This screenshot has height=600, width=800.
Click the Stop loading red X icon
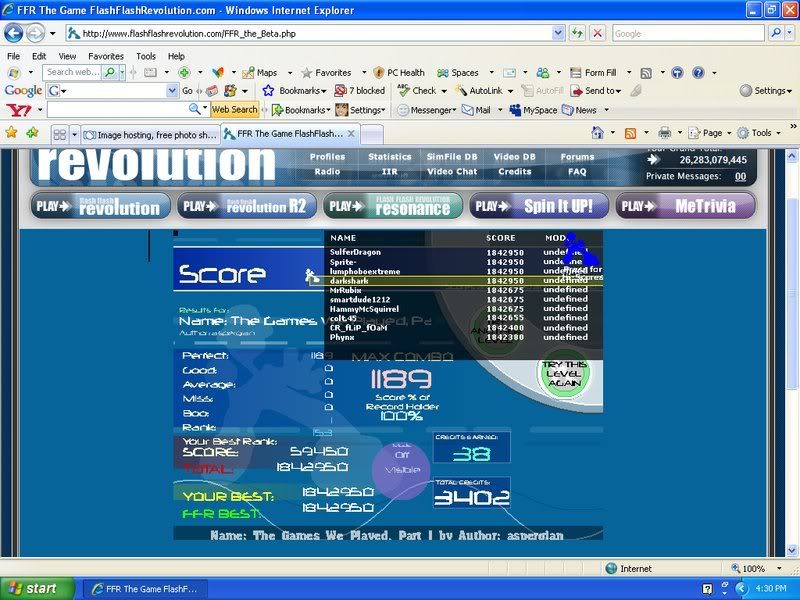[x=597, y=33]
